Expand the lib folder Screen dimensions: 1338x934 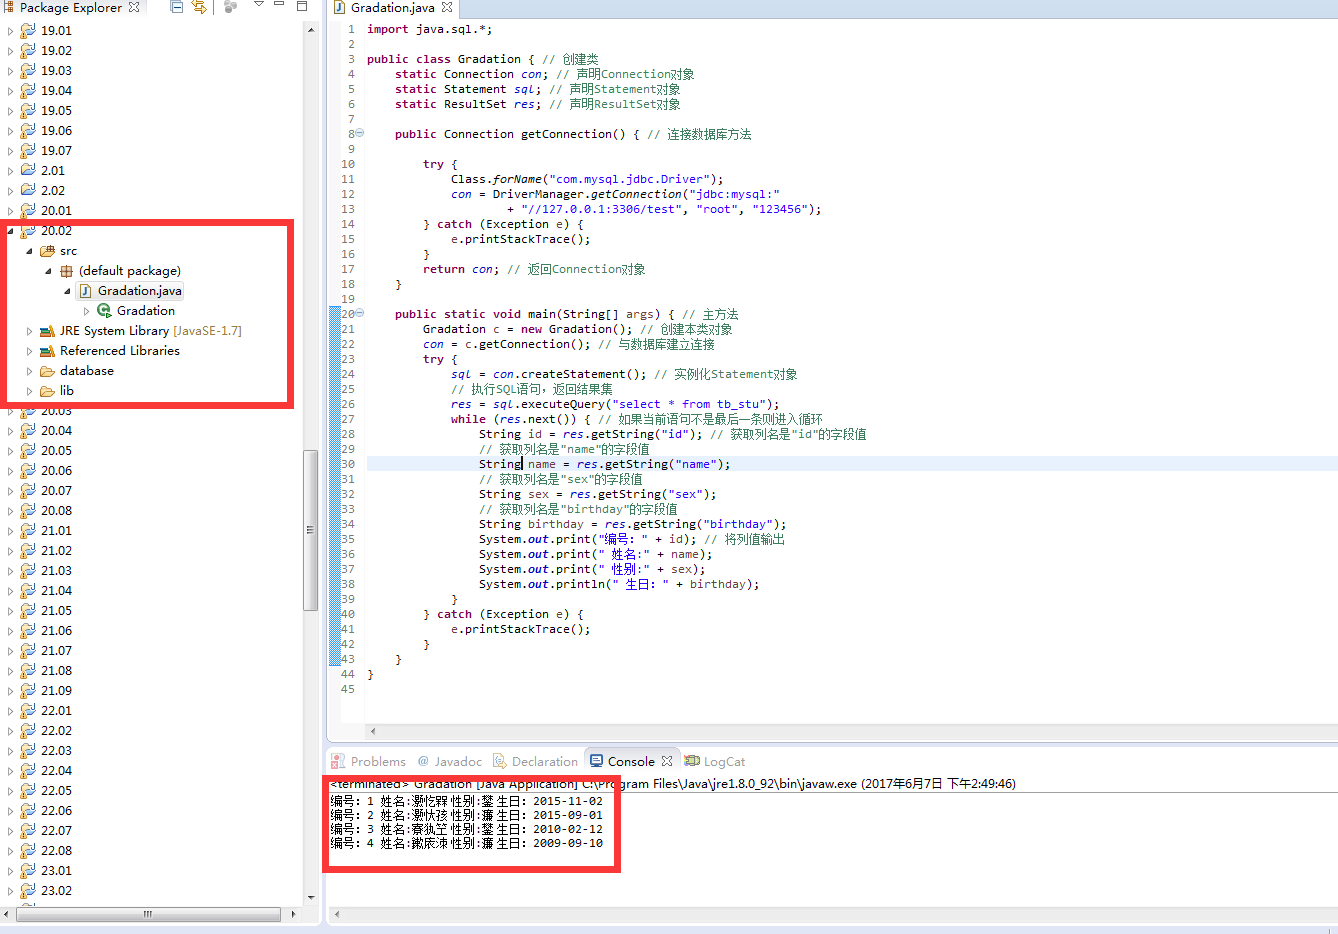click(29, 391)
